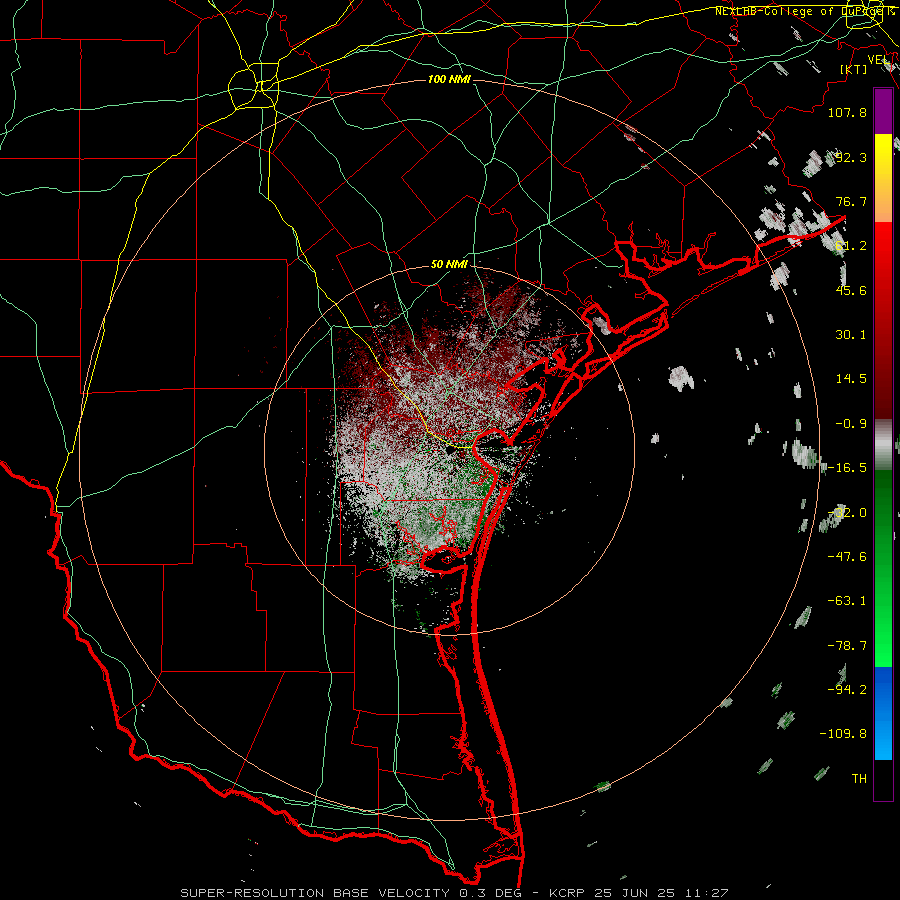Select the 30.1 velocity scale value
This screenshot has width=900, height=900.
click(851, 335)
